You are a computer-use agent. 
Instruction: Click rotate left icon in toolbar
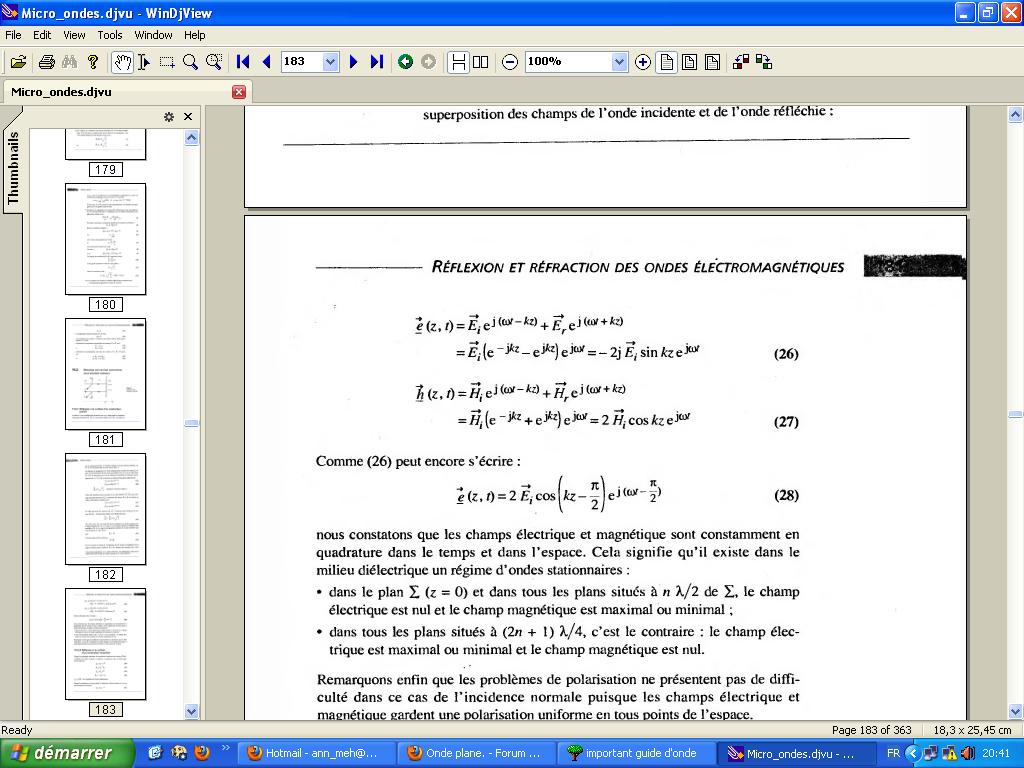(741, 62)
